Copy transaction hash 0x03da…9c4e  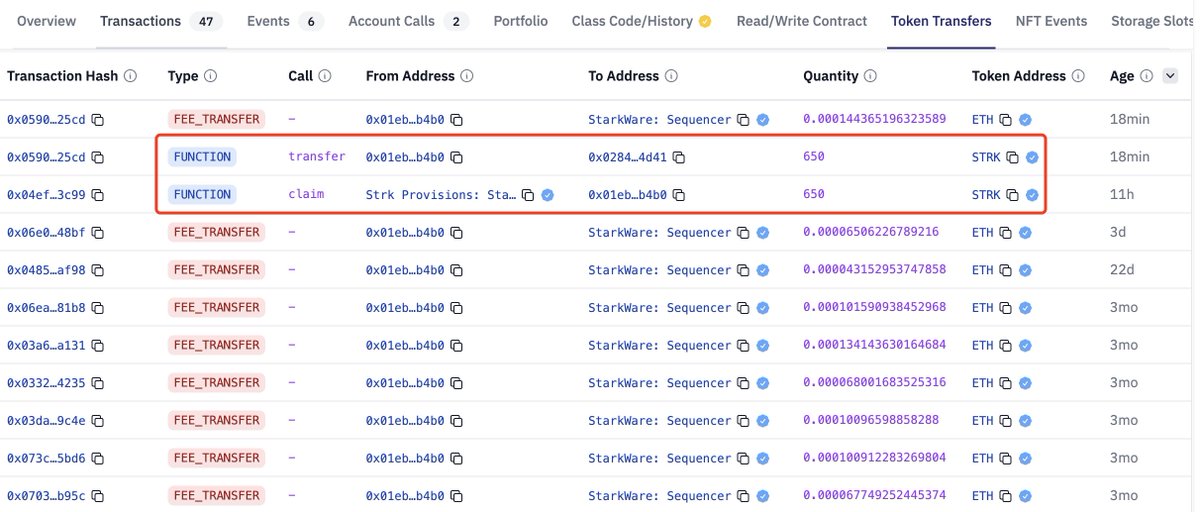(x=98, y=421)
